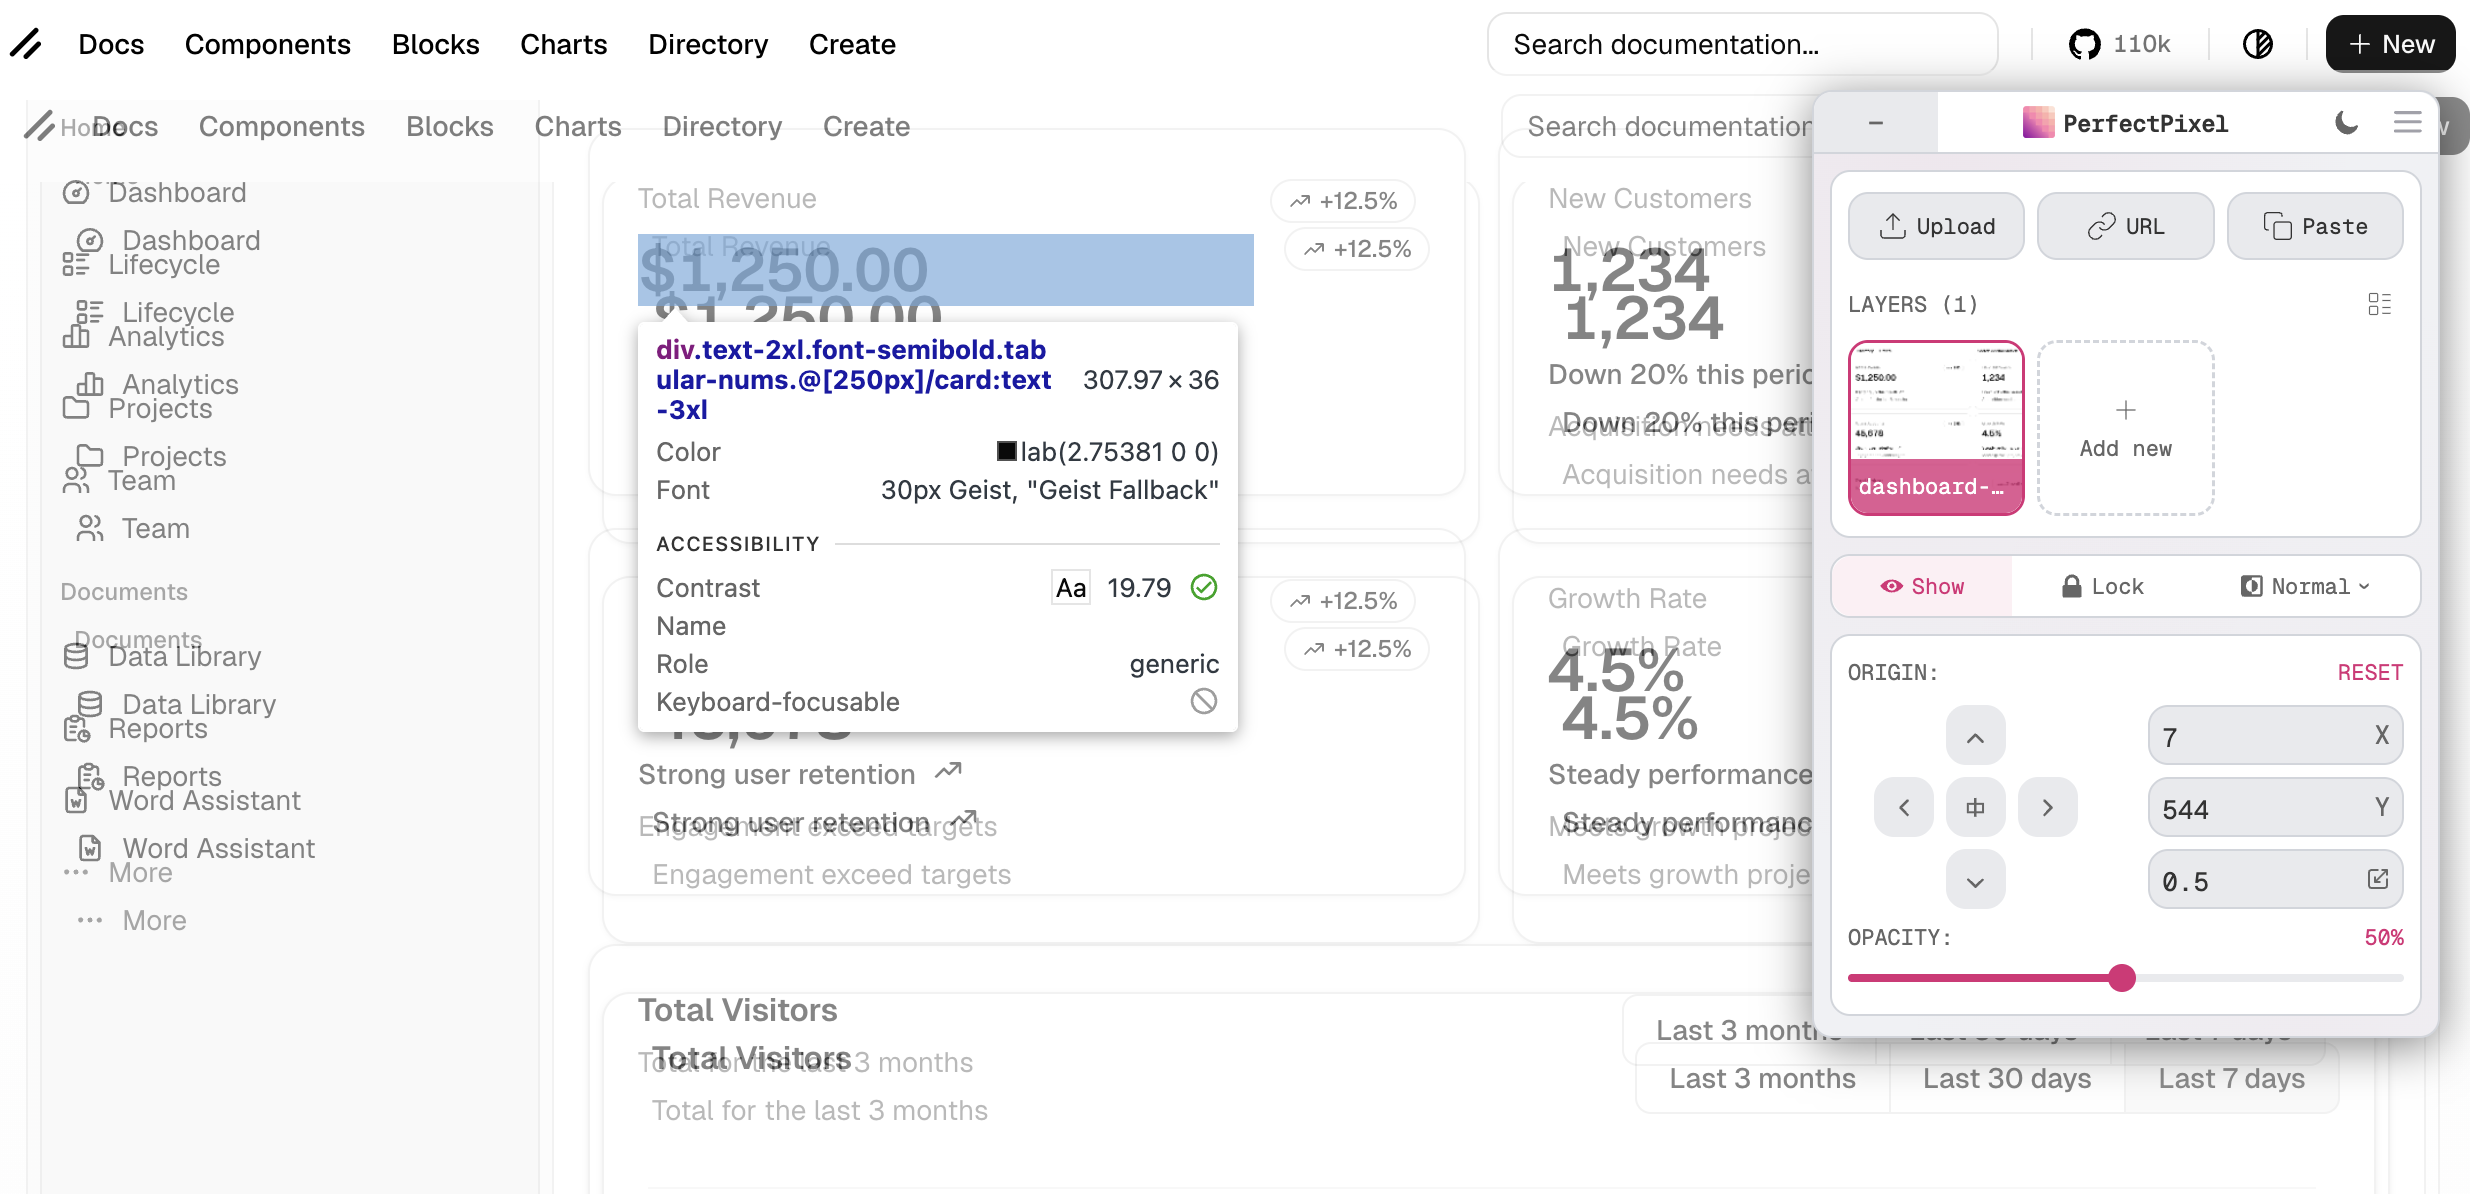Open the Components menu item
The image size is (2470, 1194).
pyautogui.click(x=267, y=44)
